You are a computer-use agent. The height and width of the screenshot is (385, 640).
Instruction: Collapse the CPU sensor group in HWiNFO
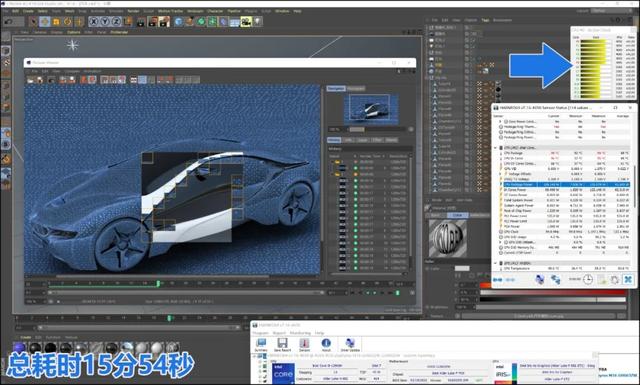pos(496,148)
